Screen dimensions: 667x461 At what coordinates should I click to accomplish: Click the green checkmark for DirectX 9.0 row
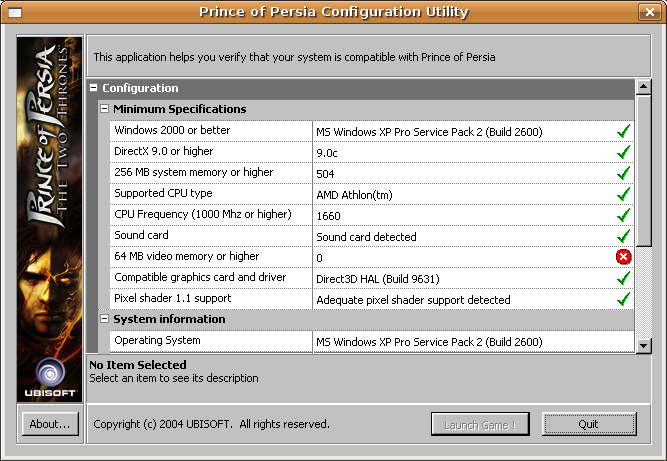point(624,152)
